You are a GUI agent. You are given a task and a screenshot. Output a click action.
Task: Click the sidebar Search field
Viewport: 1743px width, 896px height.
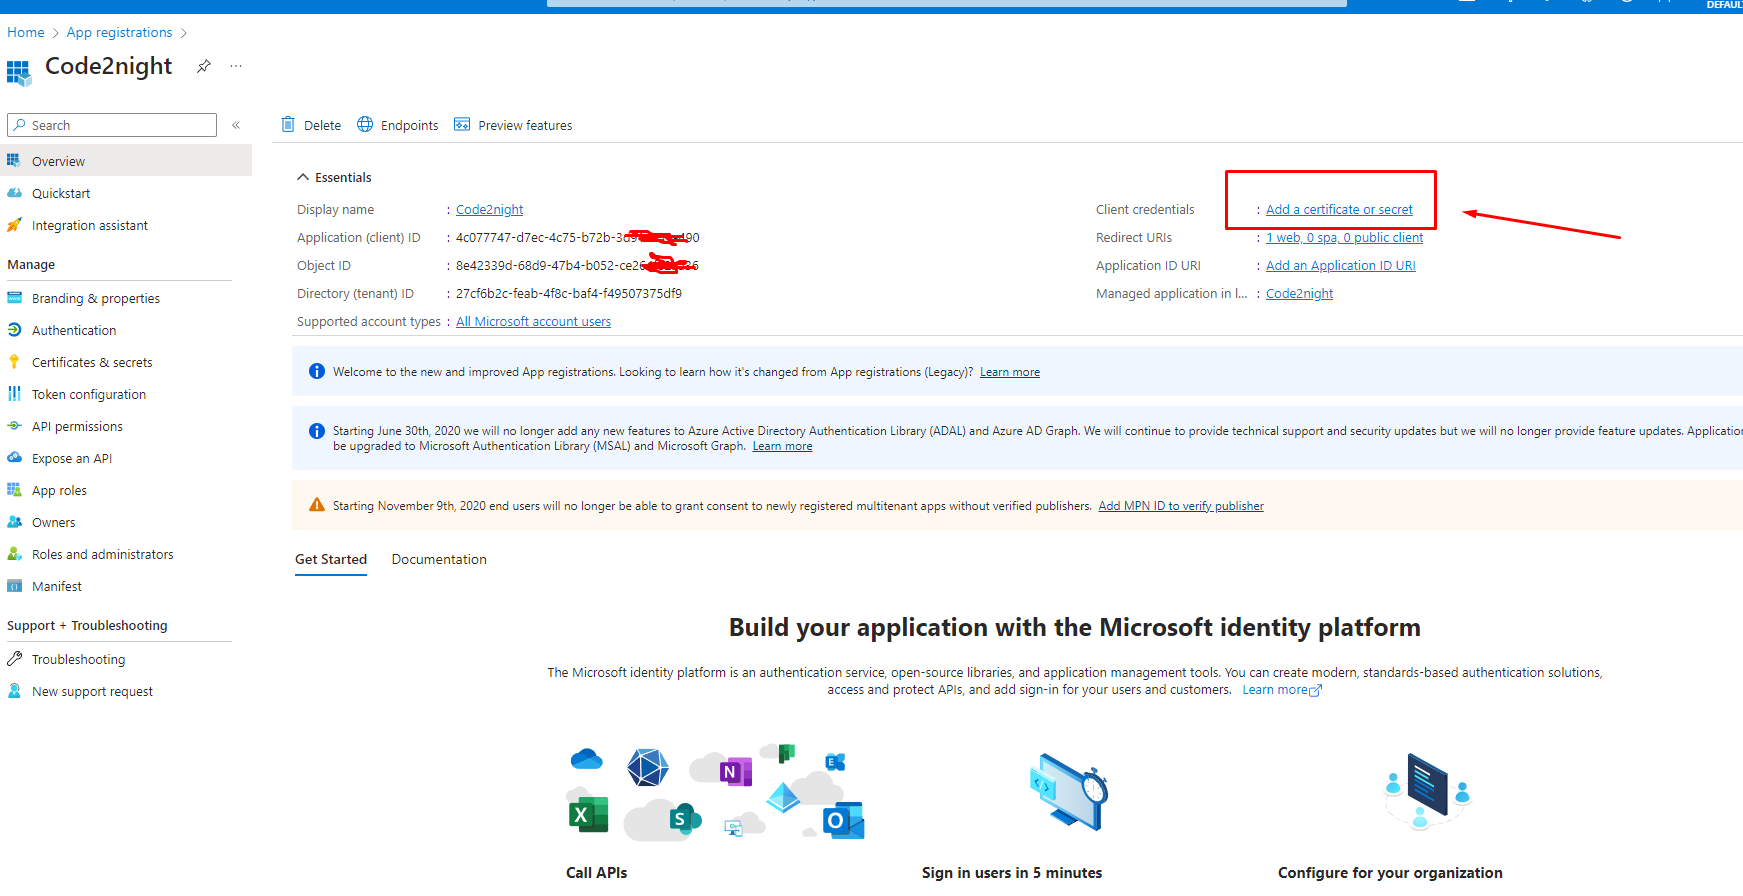[x=112, y=125]
